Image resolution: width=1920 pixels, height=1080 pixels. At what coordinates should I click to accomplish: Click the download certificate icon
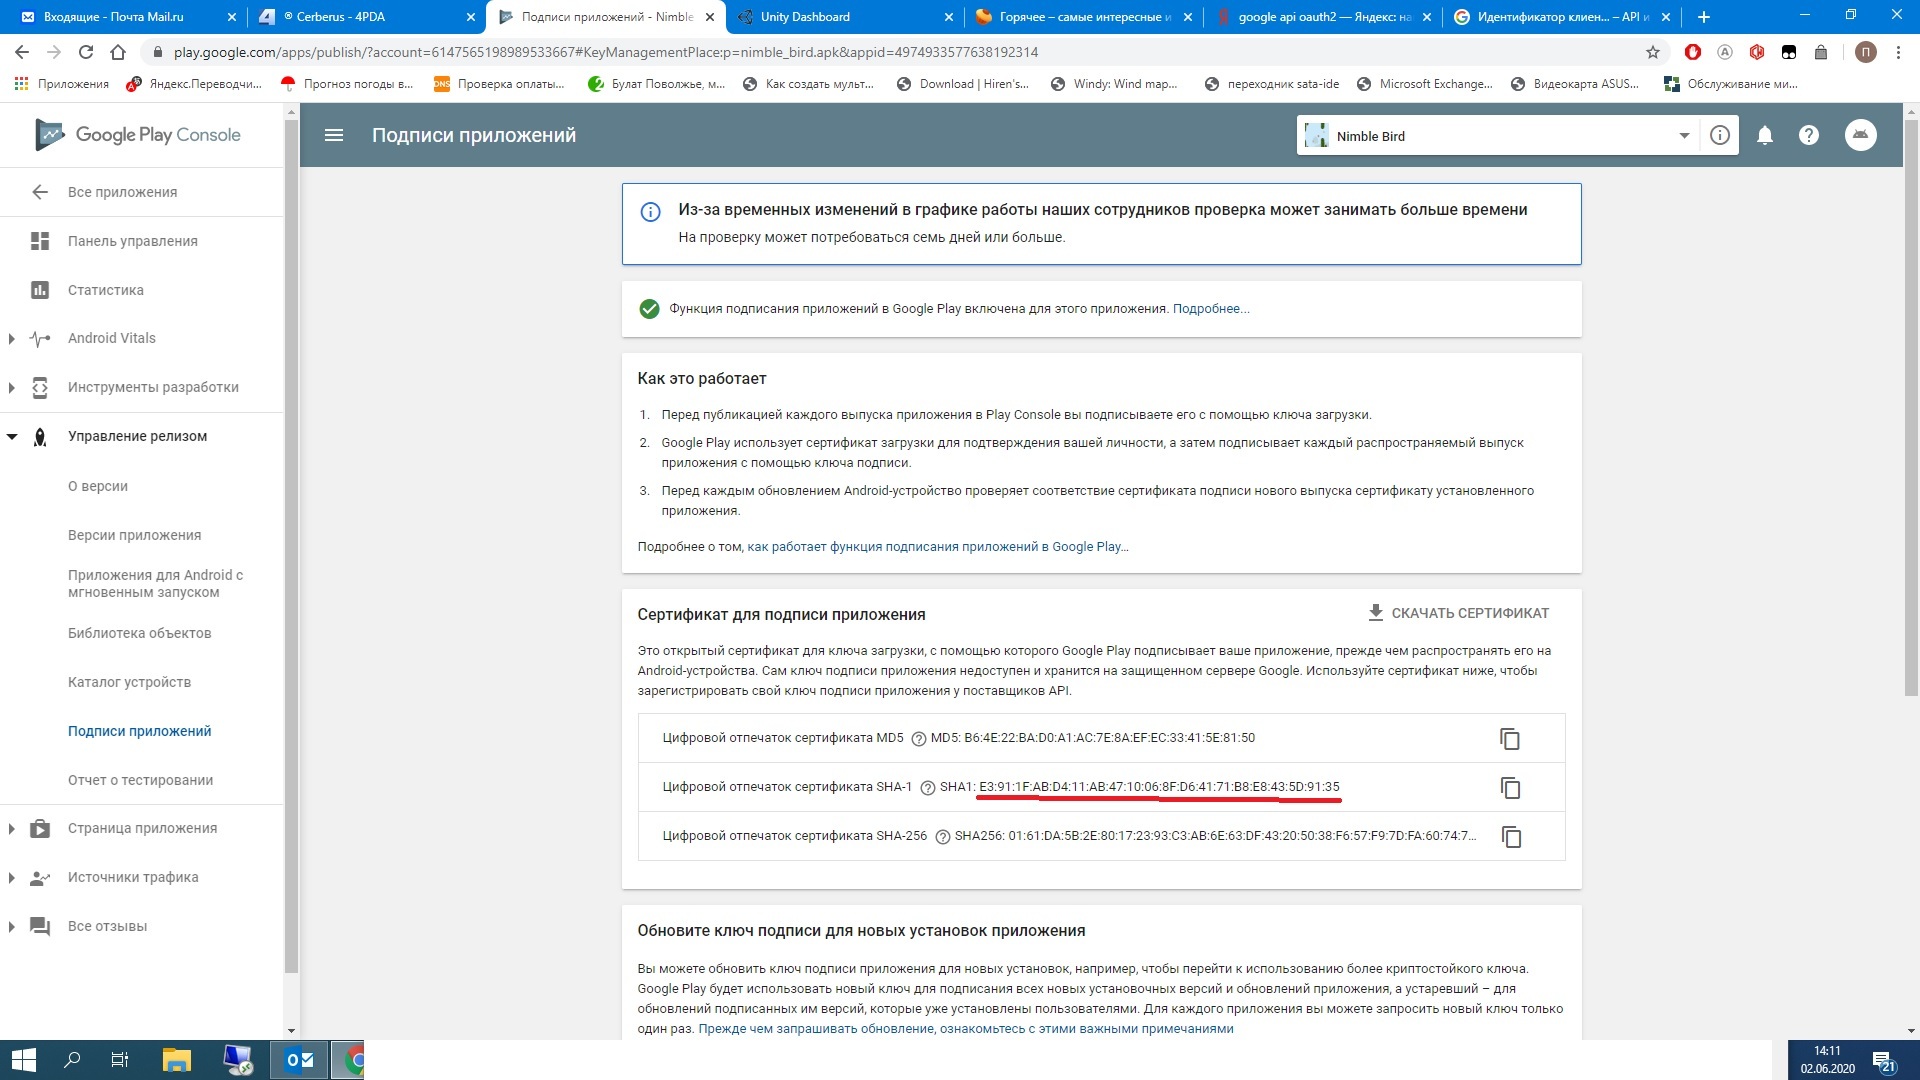[x=1373, y=612]
